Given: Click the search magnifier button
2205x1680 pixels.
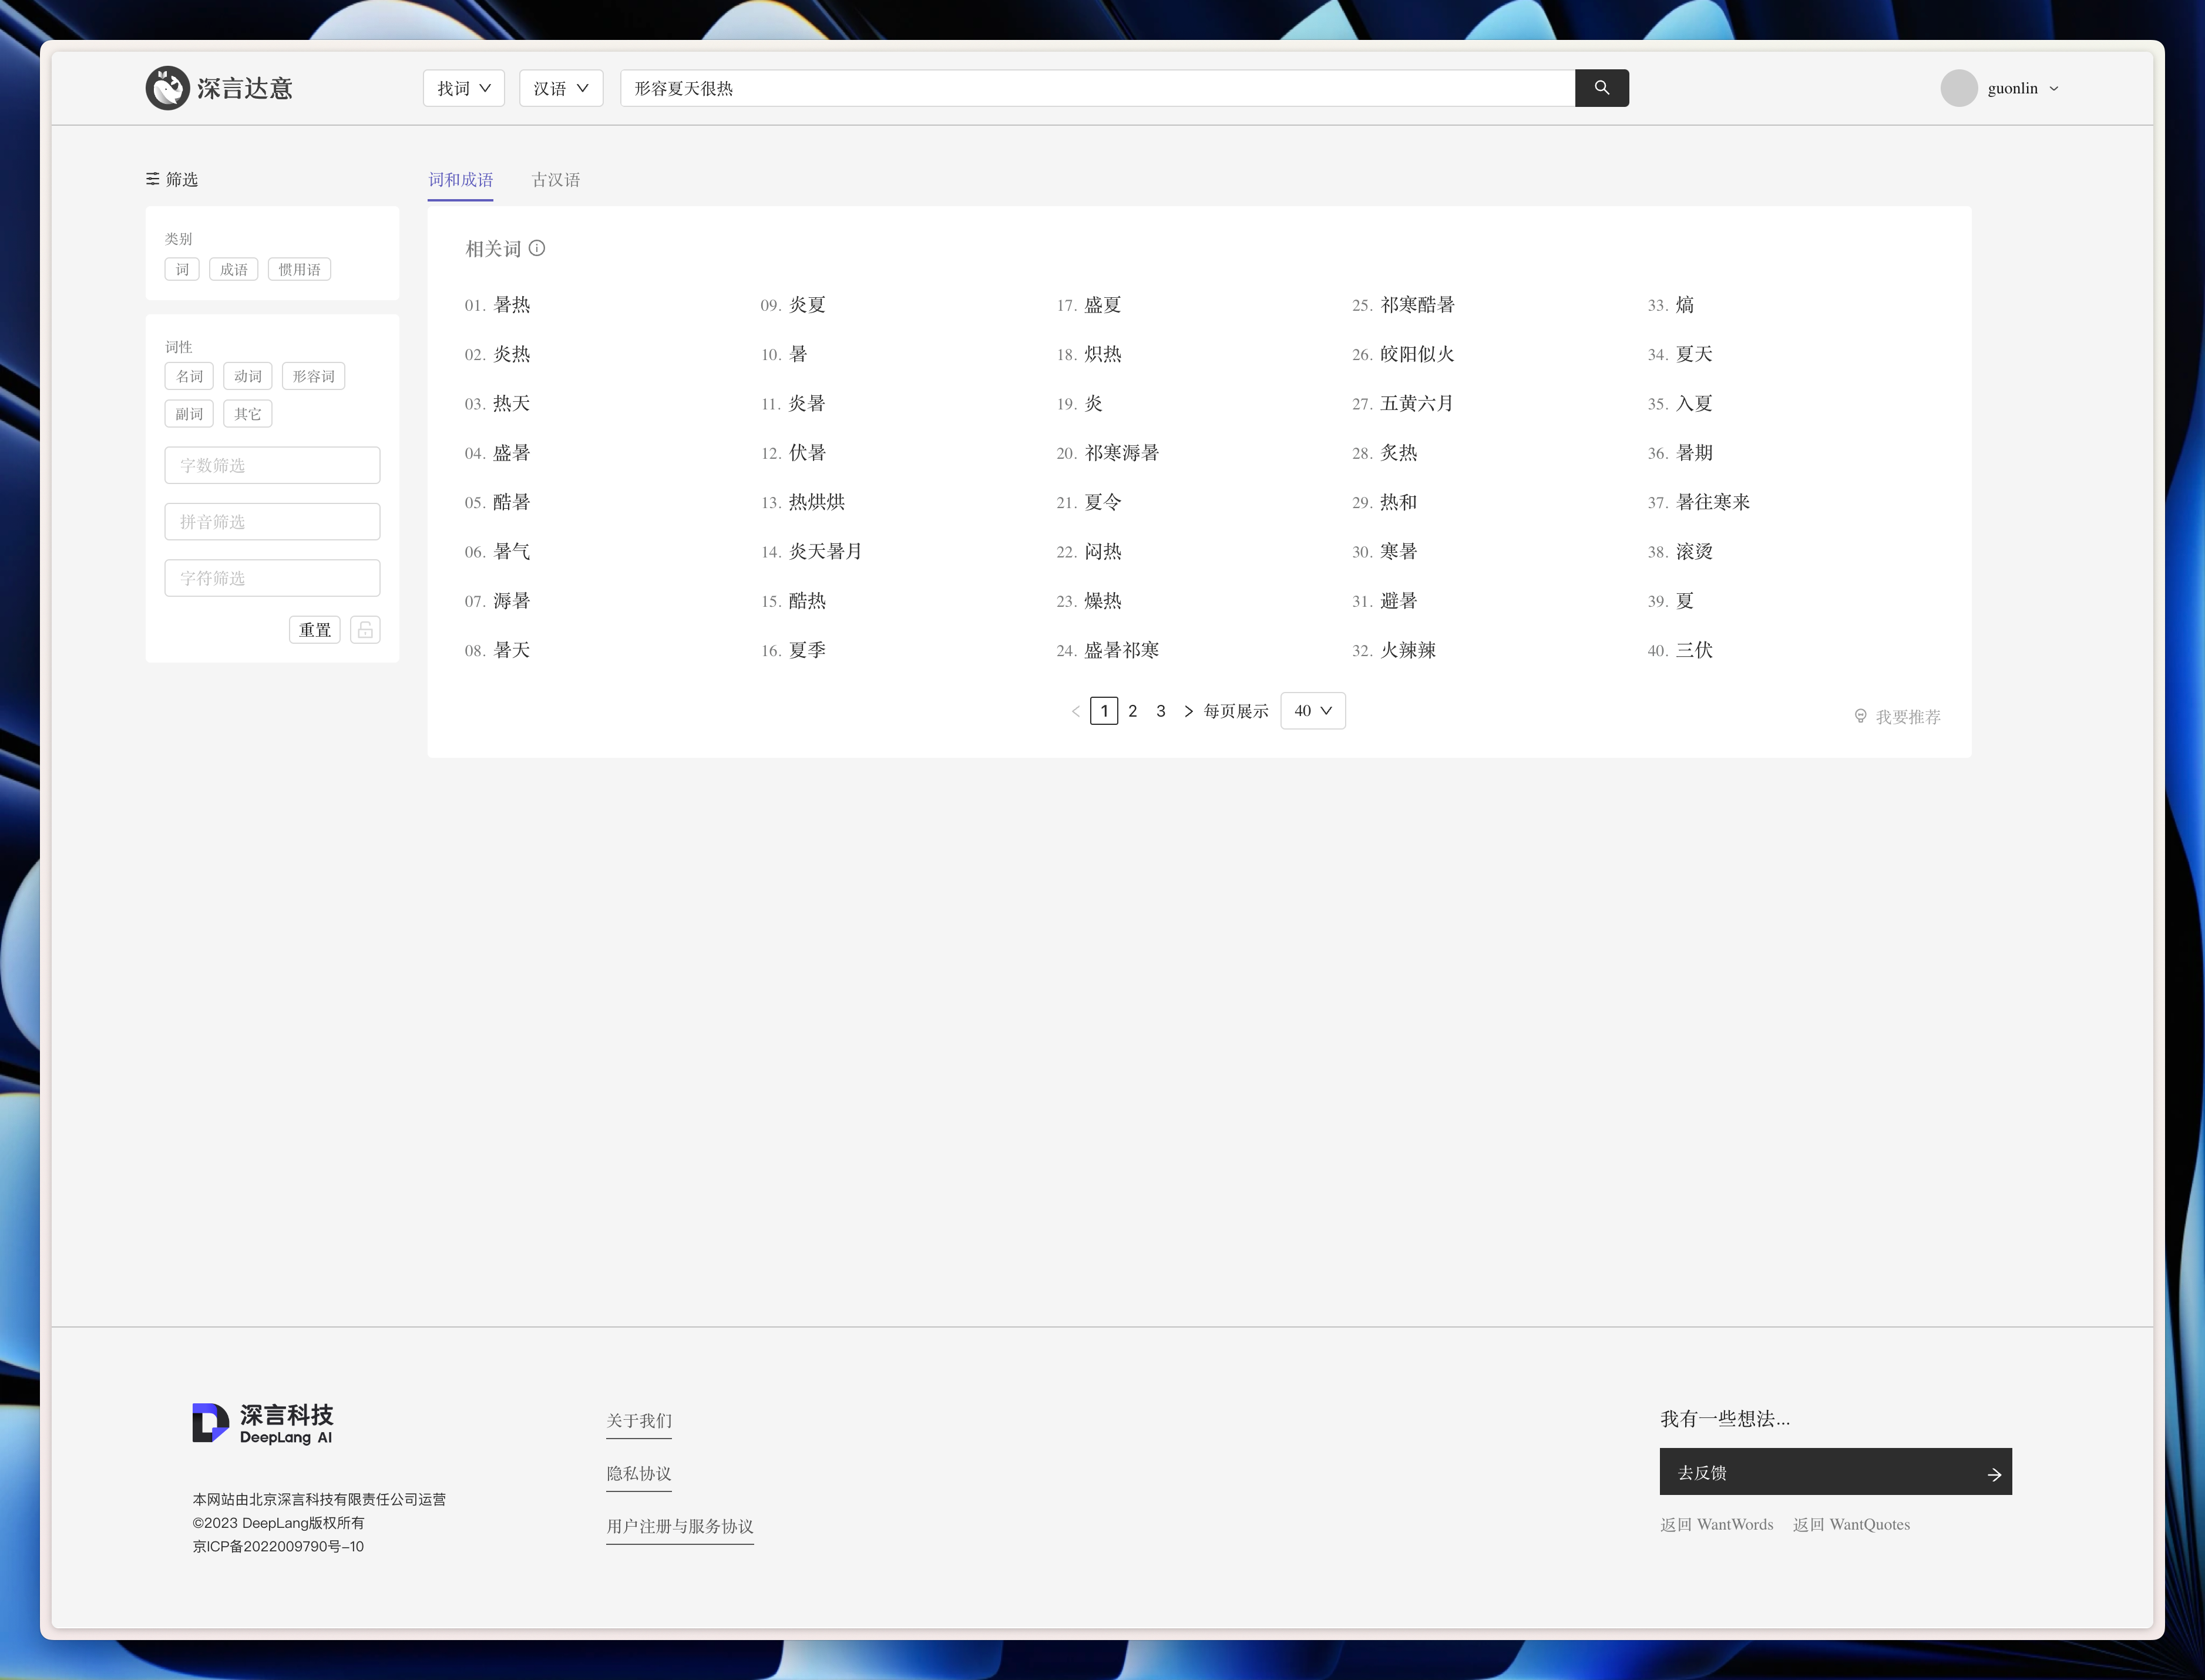Looking at the screenshot, I should point(1601,88).
